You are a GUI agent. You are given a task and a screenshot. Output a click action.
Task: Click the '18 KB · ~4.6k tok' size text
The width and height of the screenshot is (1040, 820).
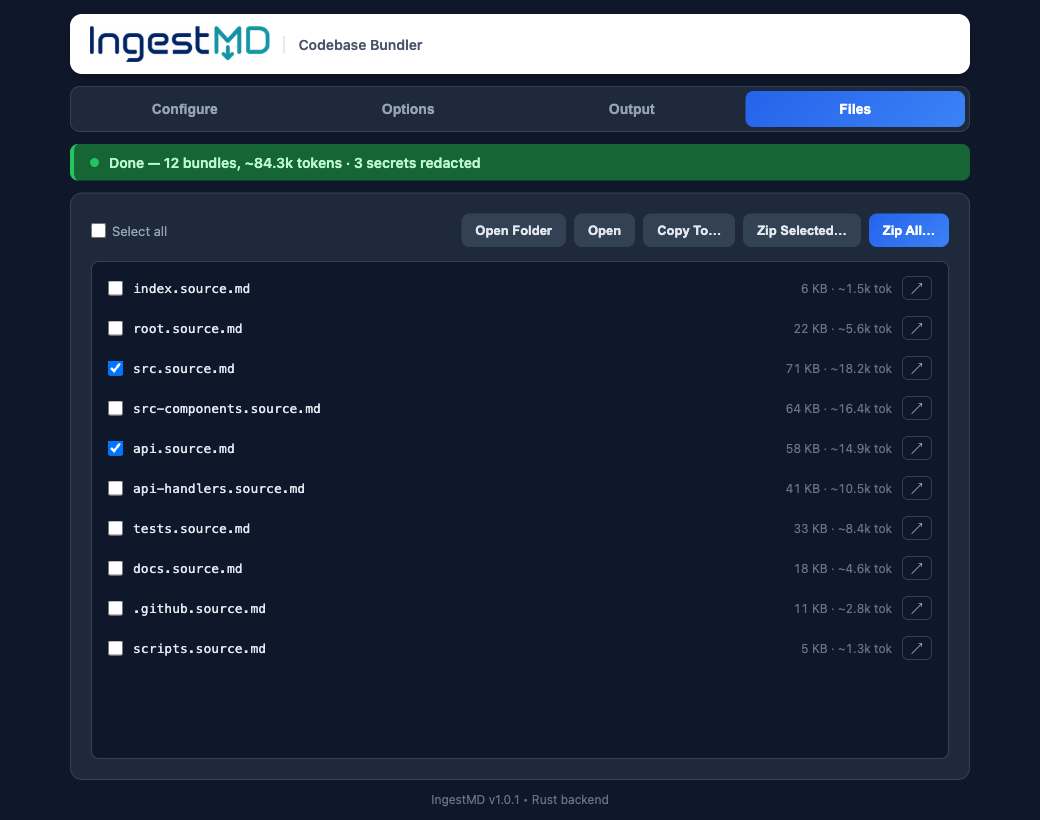pyautogui.click(x=842, y=569)
